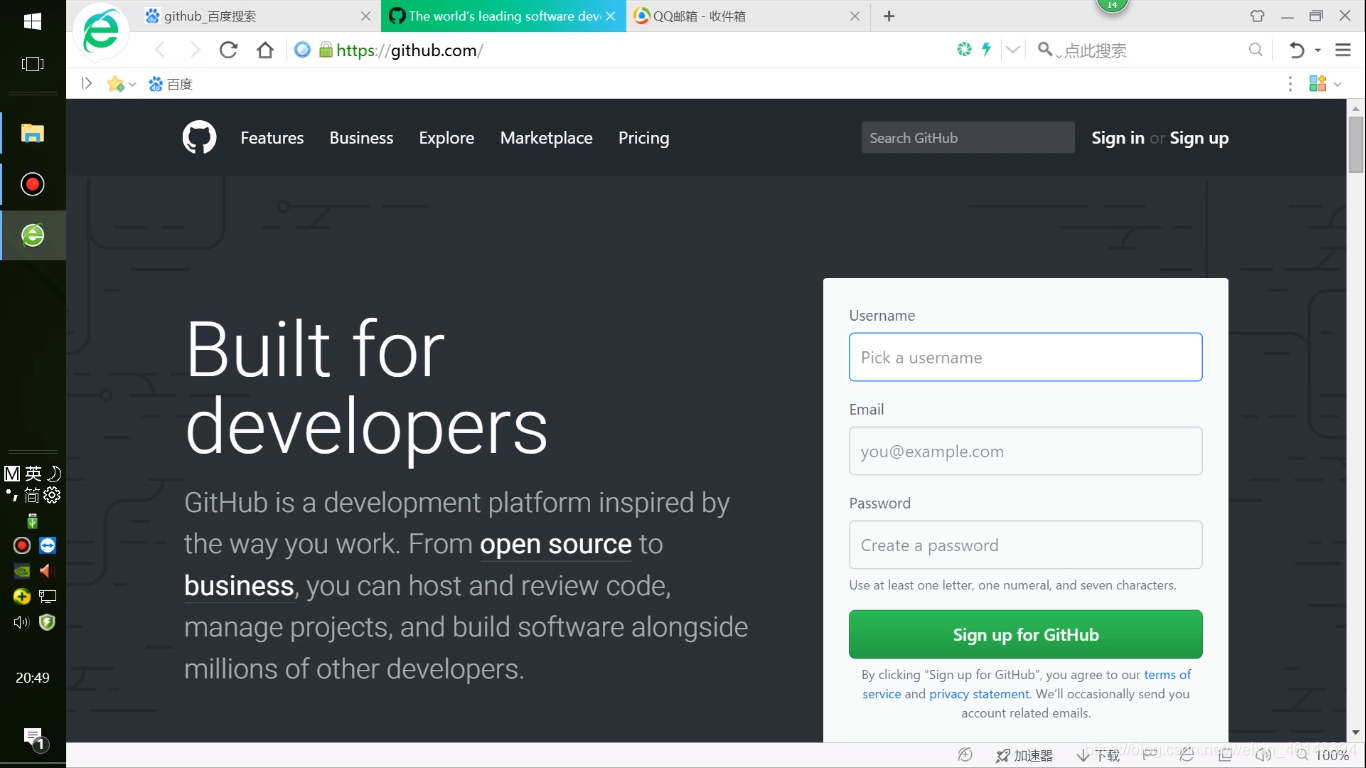
Task: Open the Features menu item
Action: click(x=272, y=138)
